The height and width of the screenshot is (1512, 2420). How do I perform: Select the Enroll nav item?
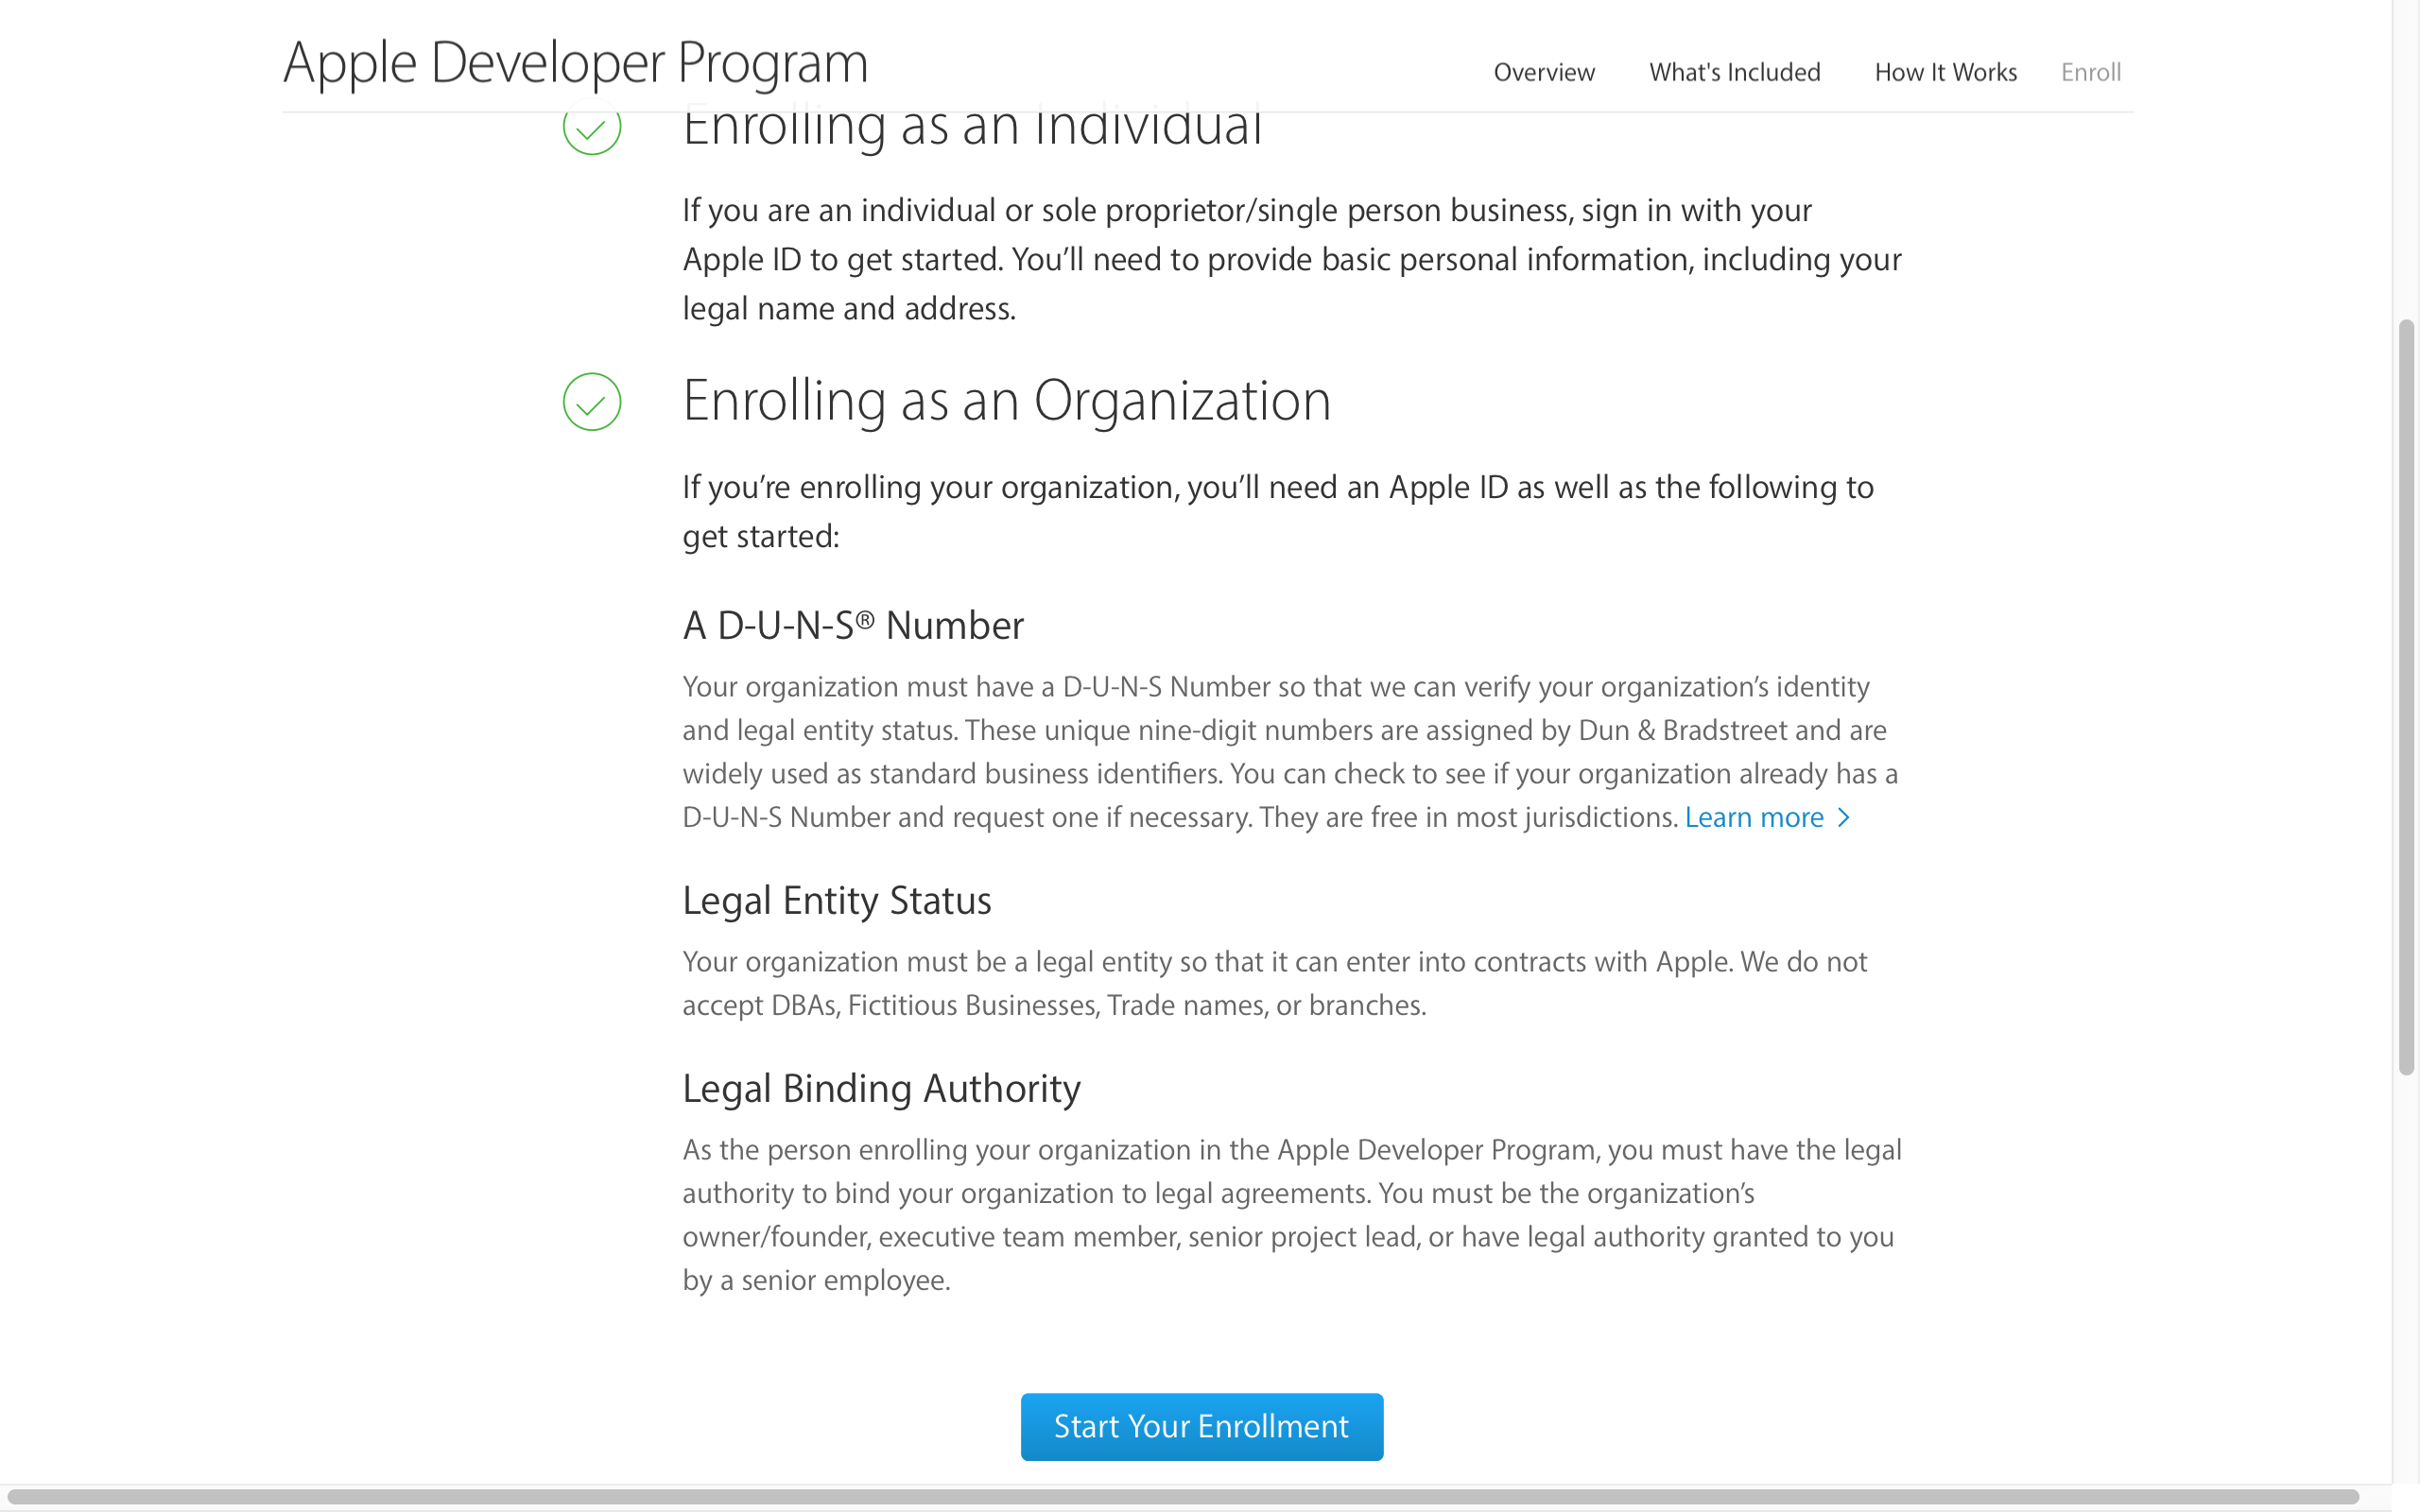click(x=2090, y=72)
